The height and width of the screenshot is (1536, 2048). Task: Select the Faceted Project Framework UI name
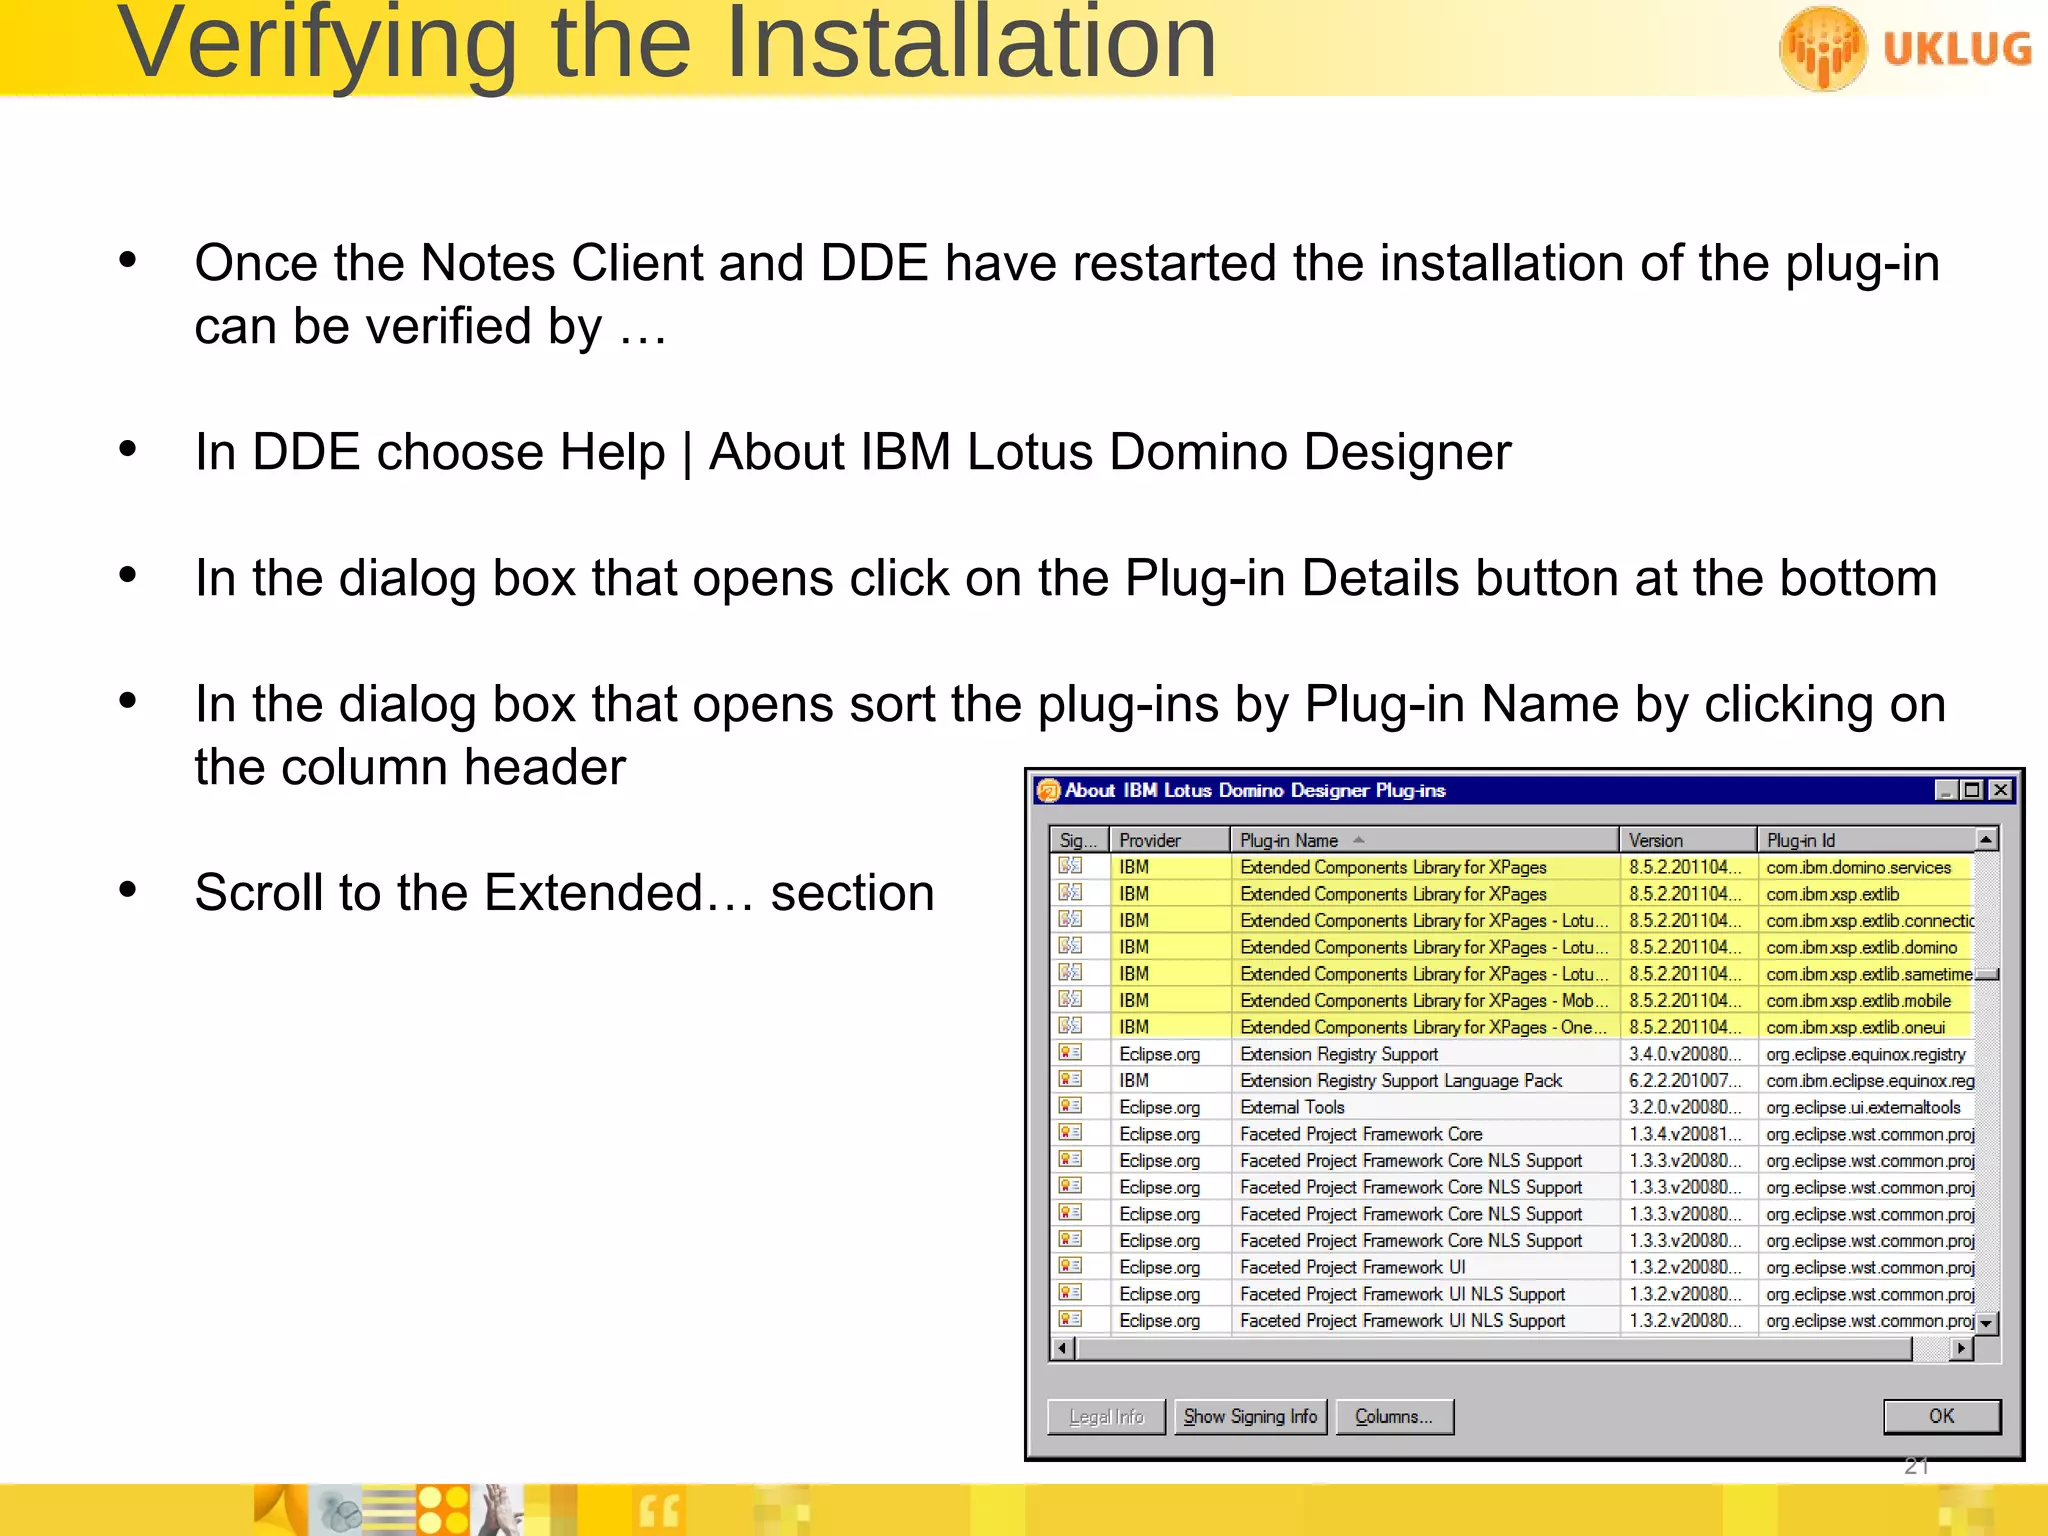(x=1353, y=1267)
